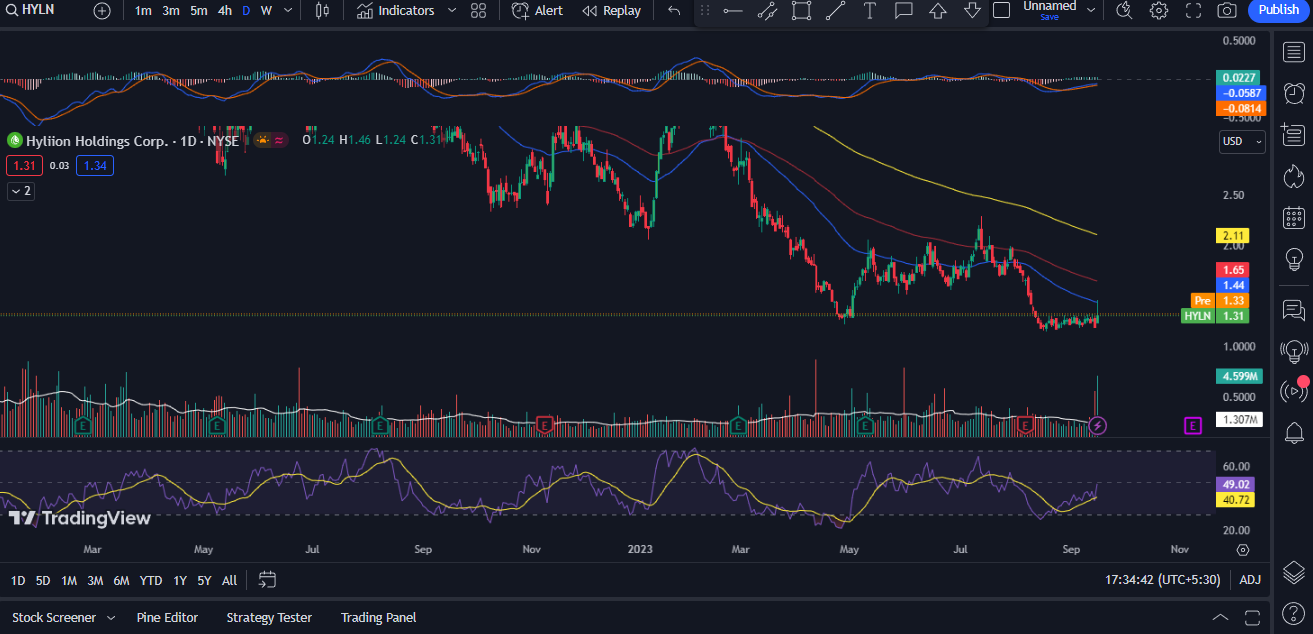Undo the last chart action
Screen dimensions: 1313x634
[674, 10]
